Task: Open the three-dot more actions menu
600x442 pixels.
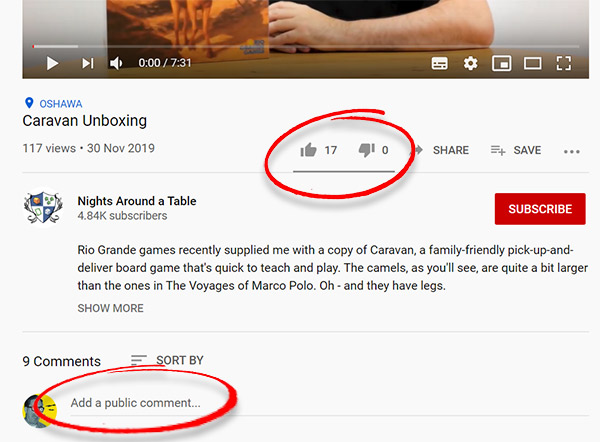Action: pyautogui.click(x=572, y=152)
